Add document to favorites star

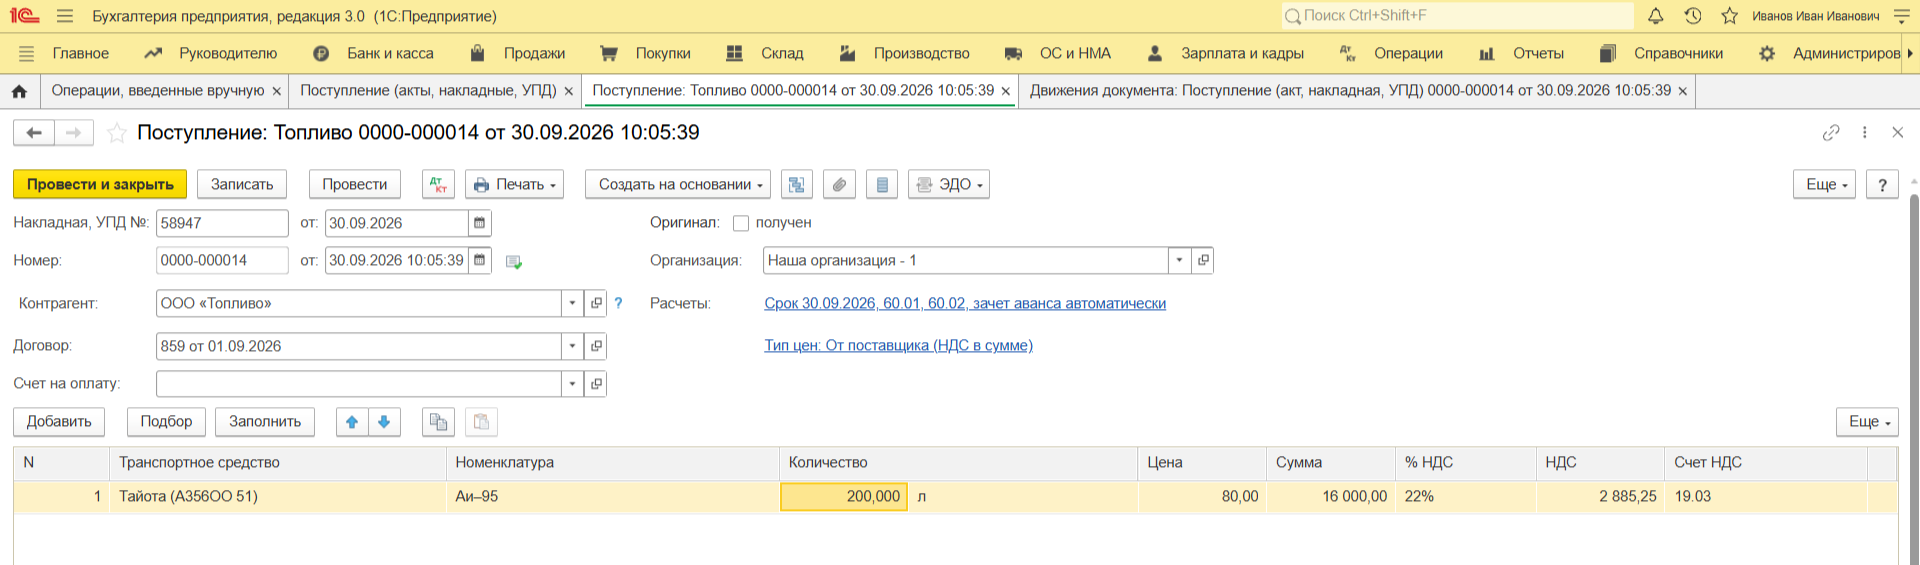click(x=117, y=132)
